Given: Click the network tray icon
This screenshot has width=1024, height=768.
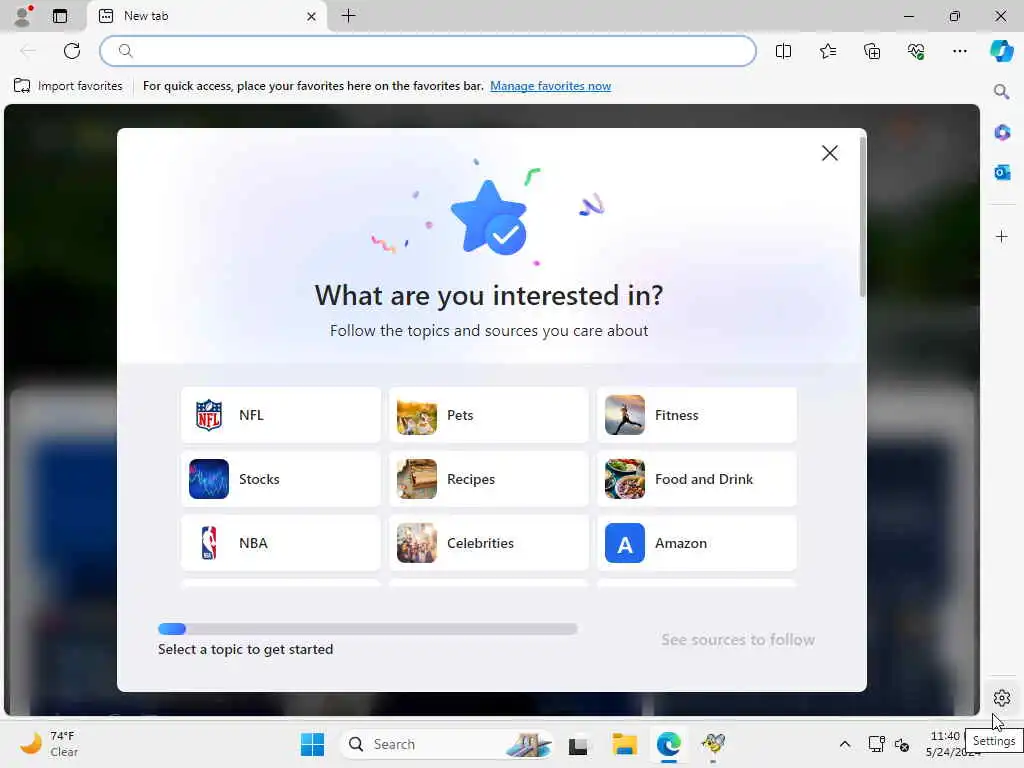Looking at the screenshot, I should [x=876, y=744].
